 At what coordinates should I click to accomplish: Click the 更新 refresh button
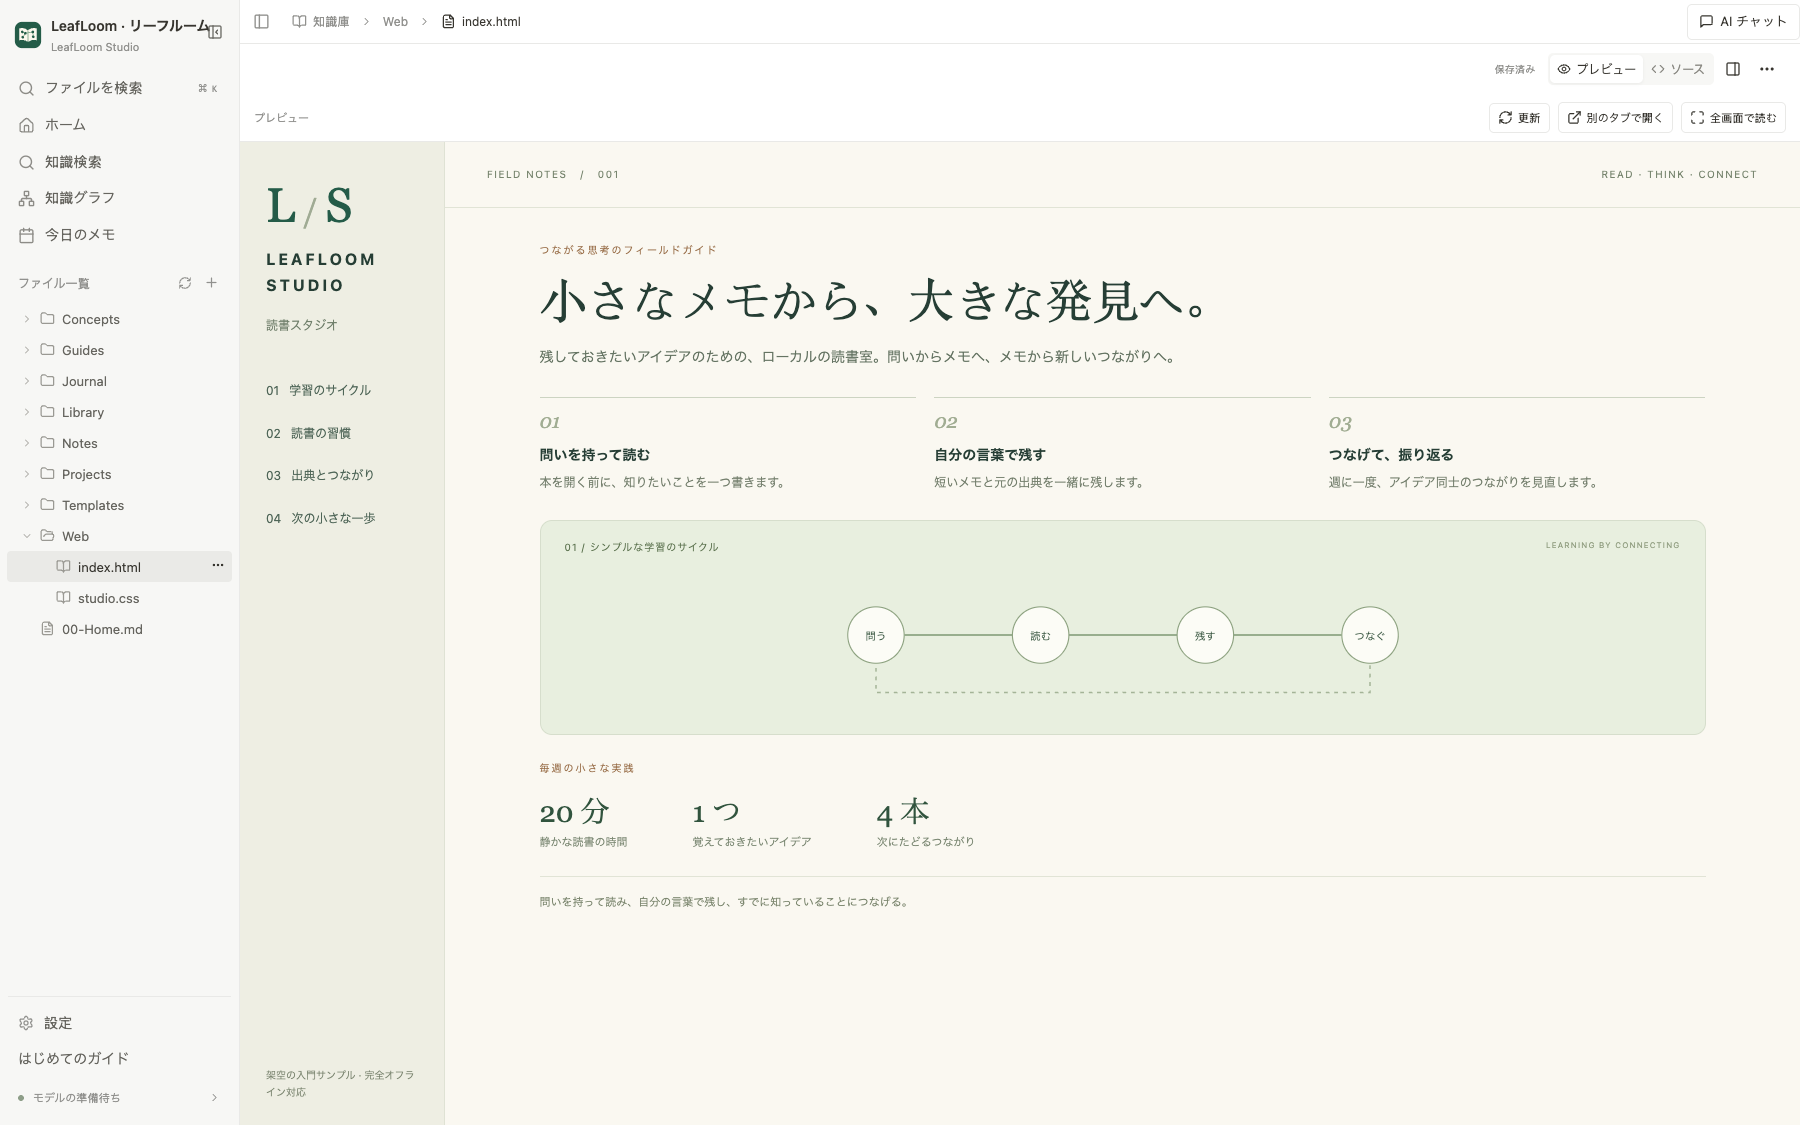click(x=1519, y=118)
